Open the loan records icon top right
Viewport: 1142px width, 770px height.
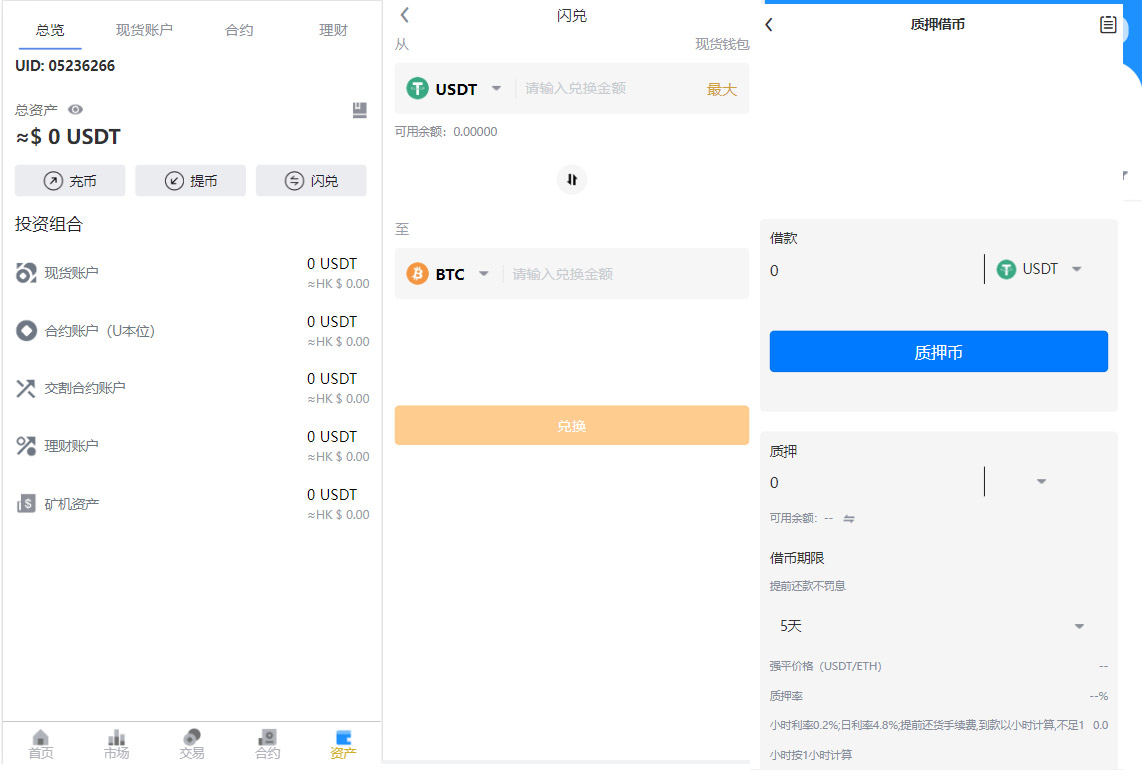point(1108,25)
